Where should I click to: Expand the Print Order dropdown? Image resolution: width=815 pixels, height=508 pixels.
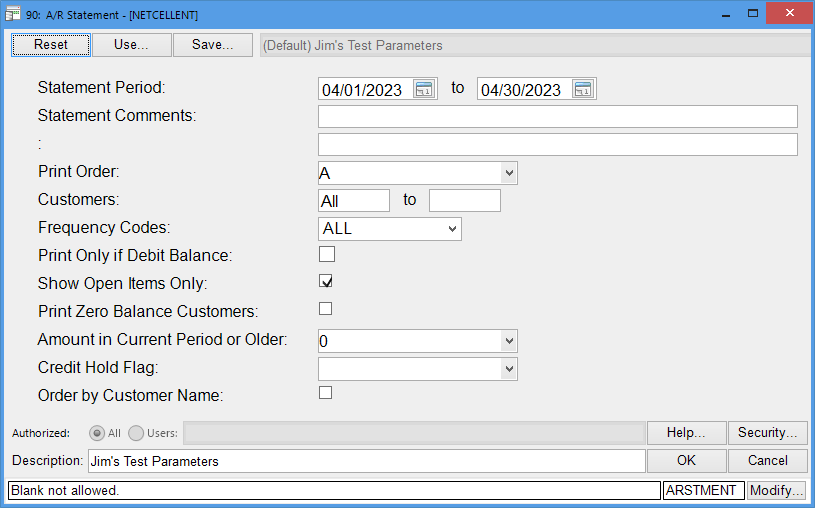point(509,173)
